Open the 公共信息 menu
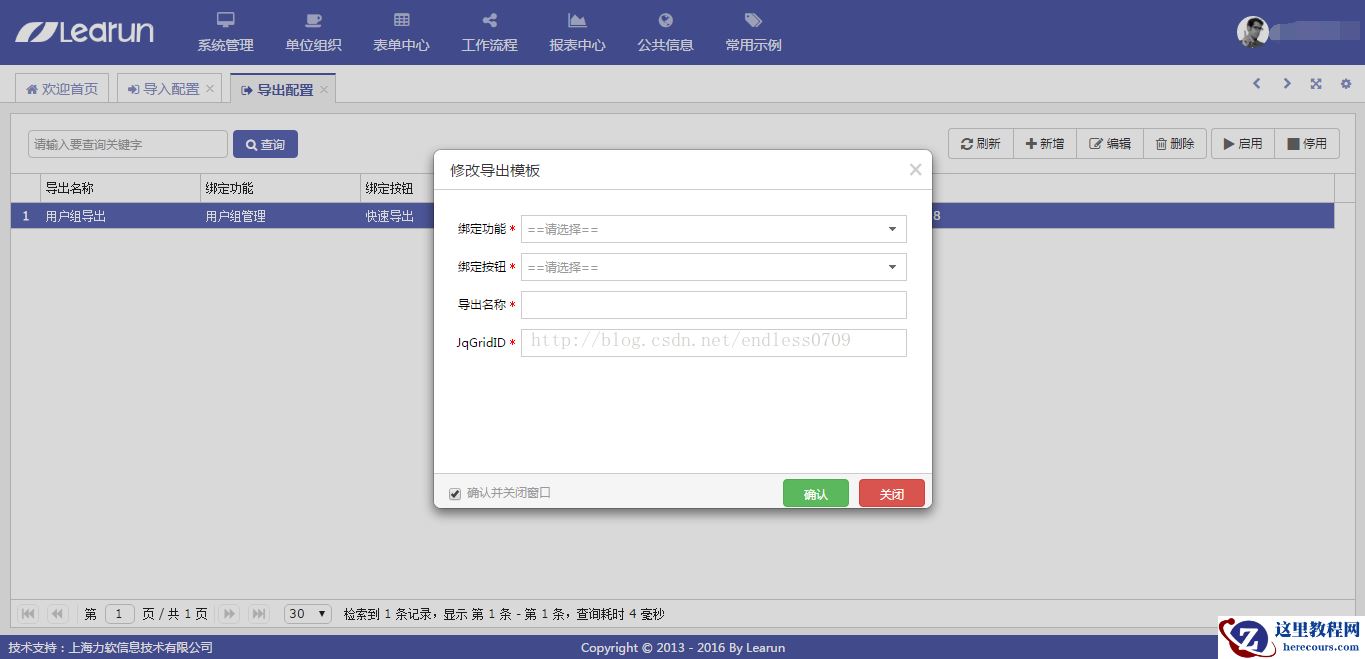 pyautogui.click(x=665, y=33)
